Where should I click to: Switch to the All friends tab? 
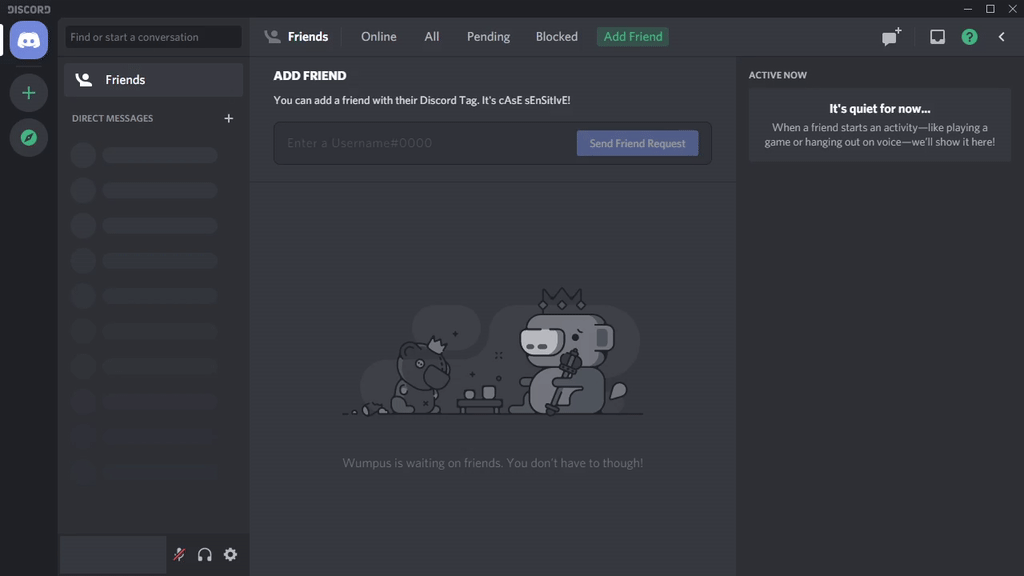tap(432, 37)
